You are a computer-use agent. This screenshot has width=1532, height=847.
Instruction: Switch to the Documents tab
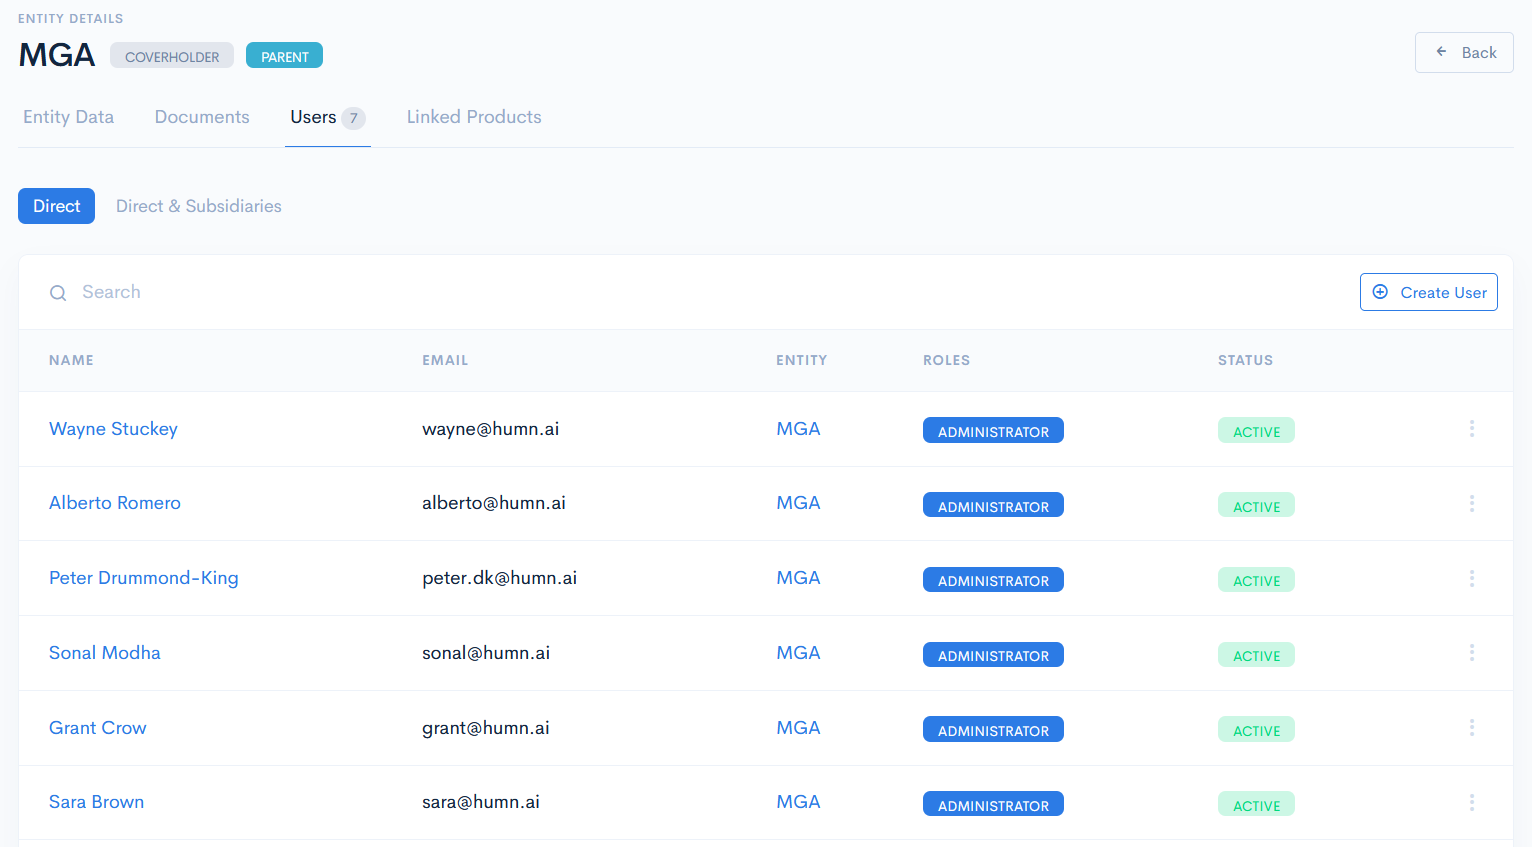pyautogui.click(x=201, y=117)
